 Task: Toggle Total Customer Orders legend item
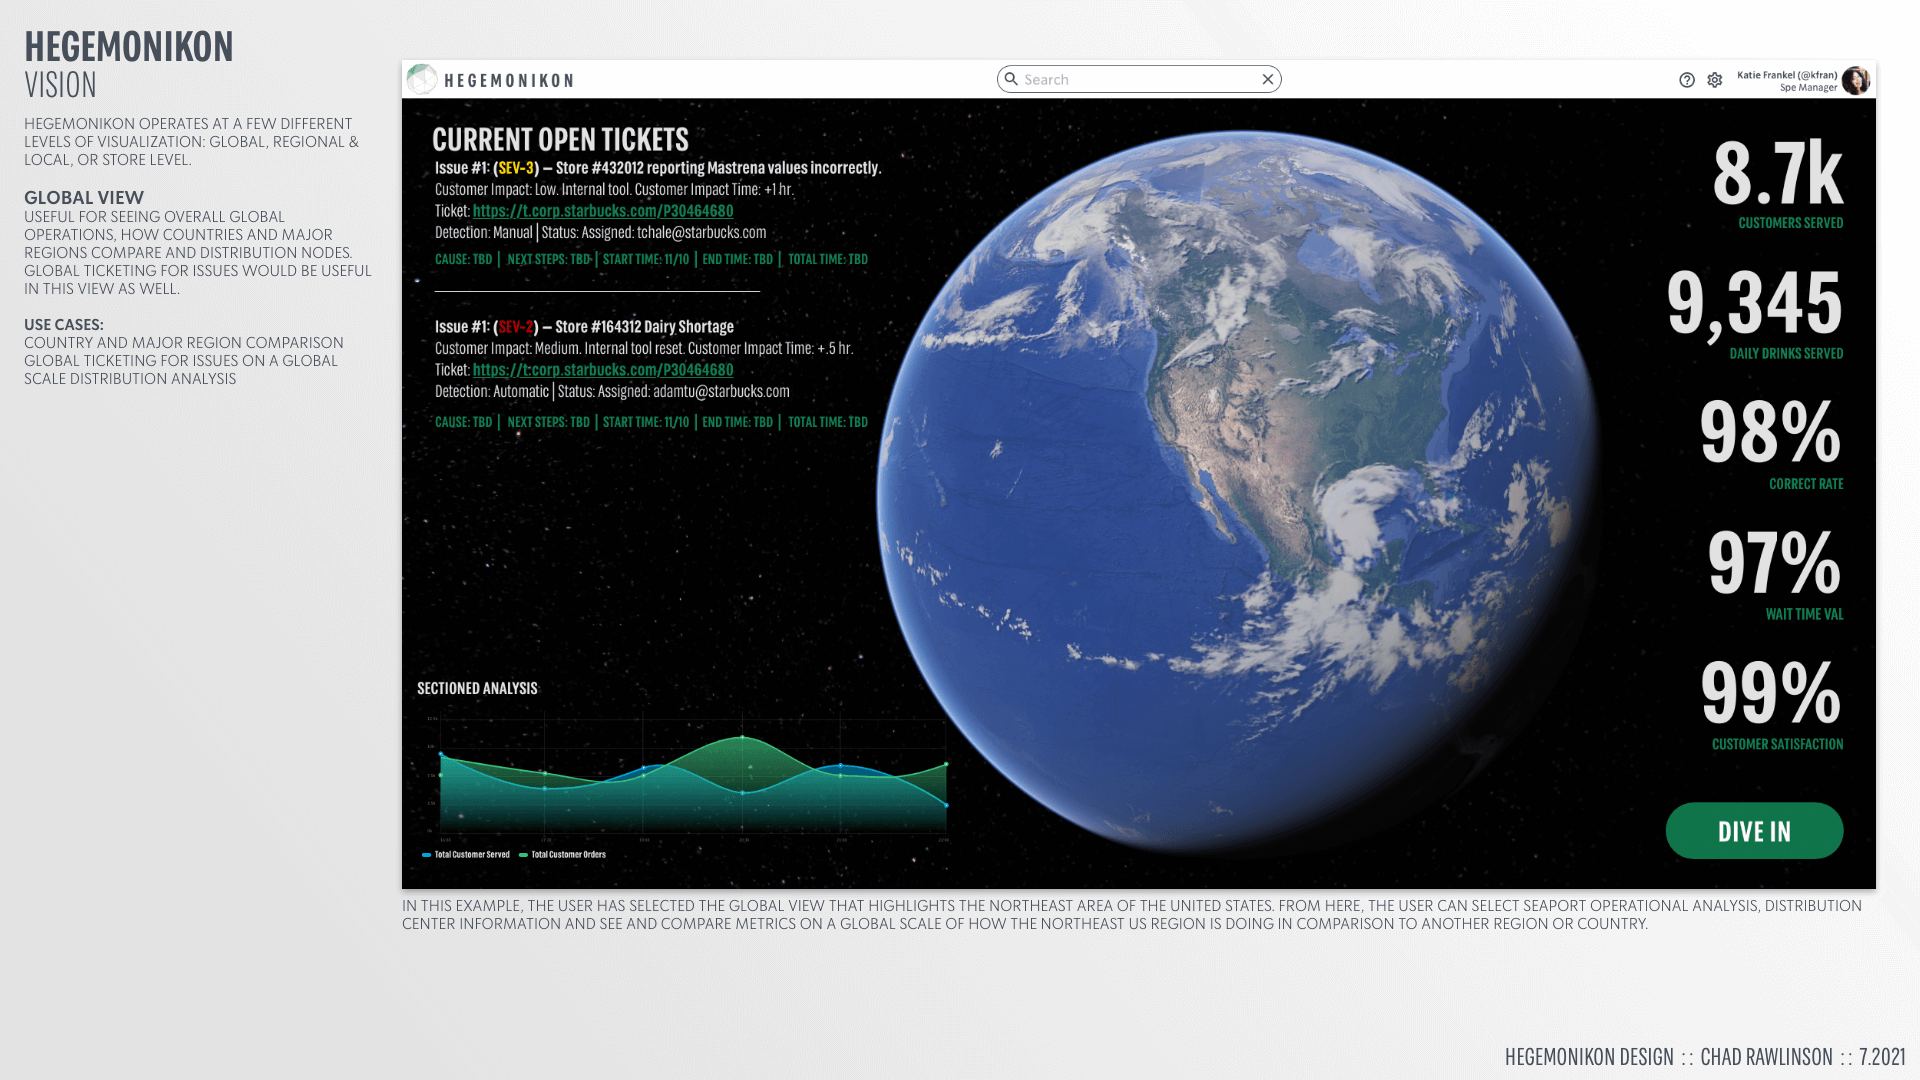(x=563, y=855)
